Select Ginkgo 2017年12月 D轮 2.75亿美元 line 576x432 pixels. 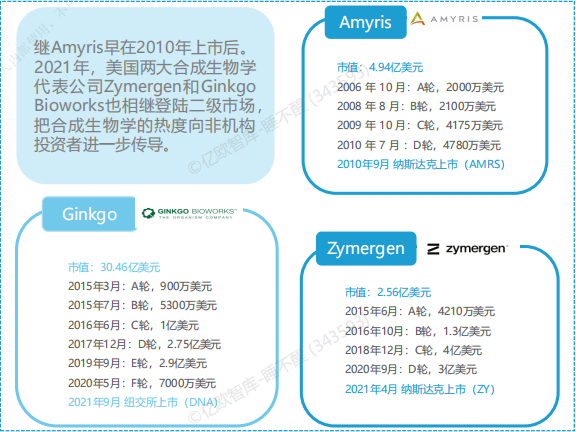point(144,344)
